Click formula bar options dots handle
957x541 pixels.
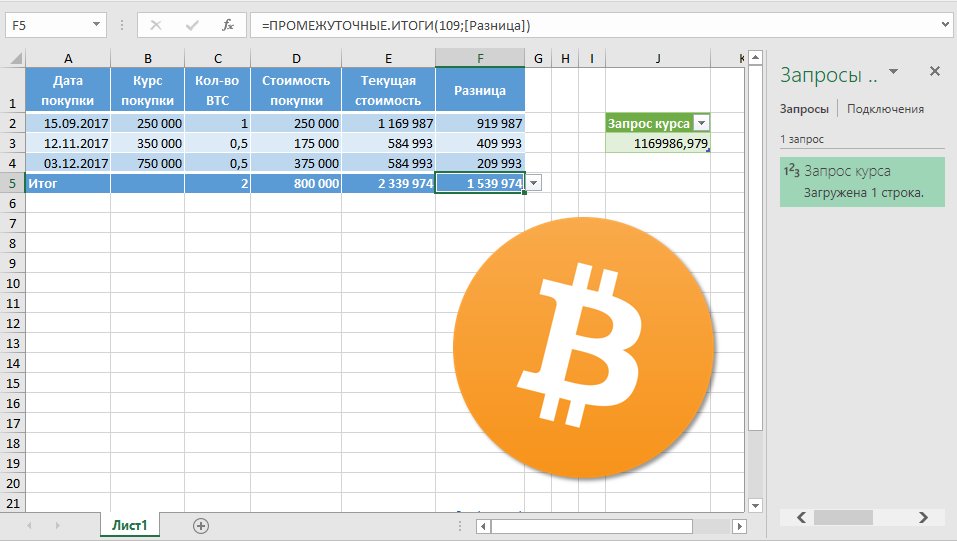pos(122,25)
